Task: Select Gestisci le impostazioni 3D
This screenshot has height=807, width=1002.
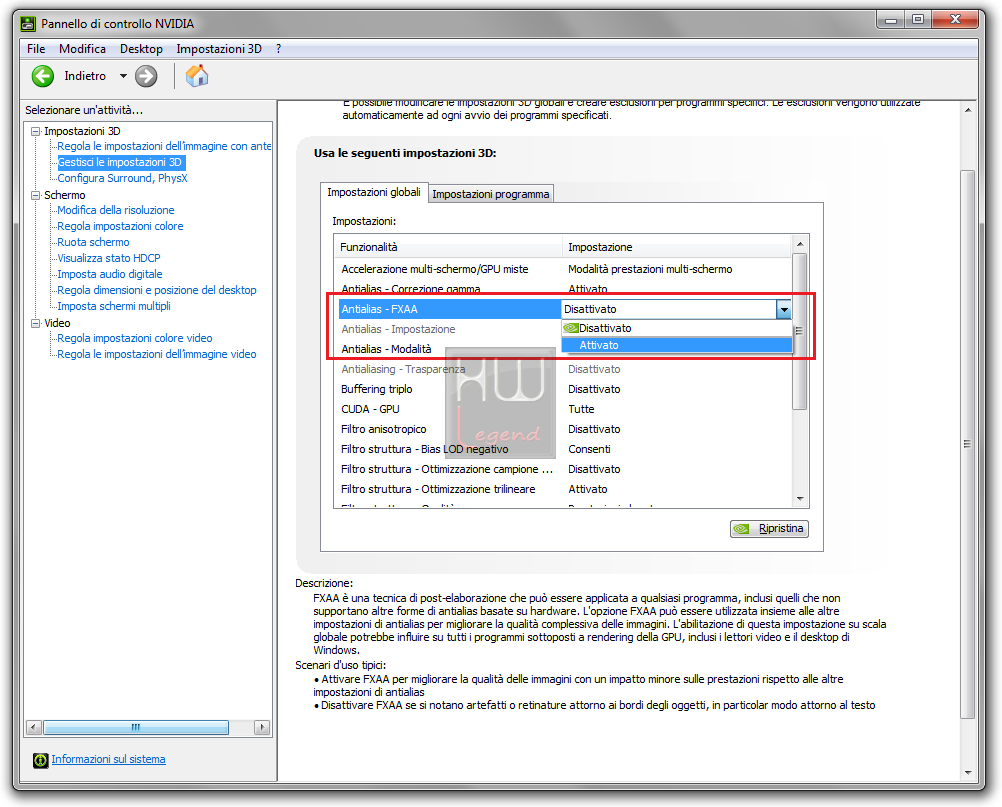Action: coord(120,162)
